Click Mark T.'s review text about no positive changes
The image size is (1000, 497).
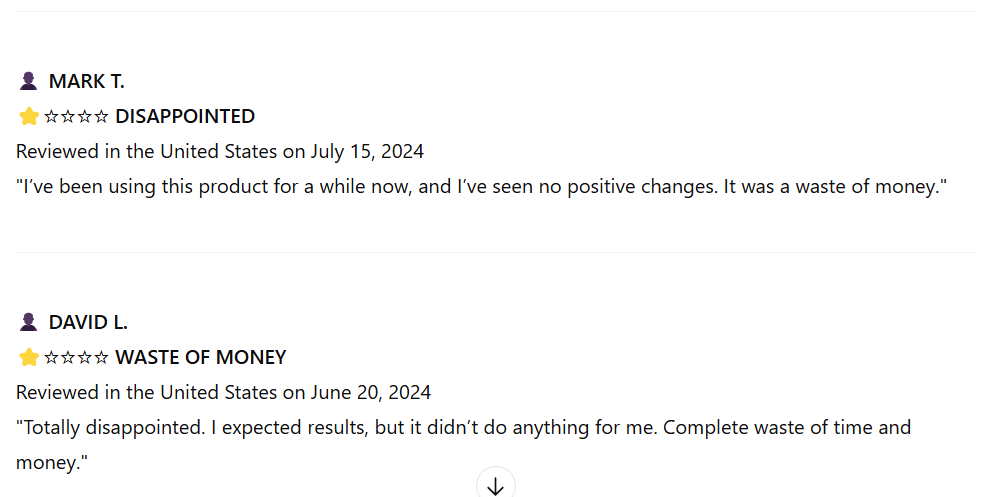click(x=482, y=188)
